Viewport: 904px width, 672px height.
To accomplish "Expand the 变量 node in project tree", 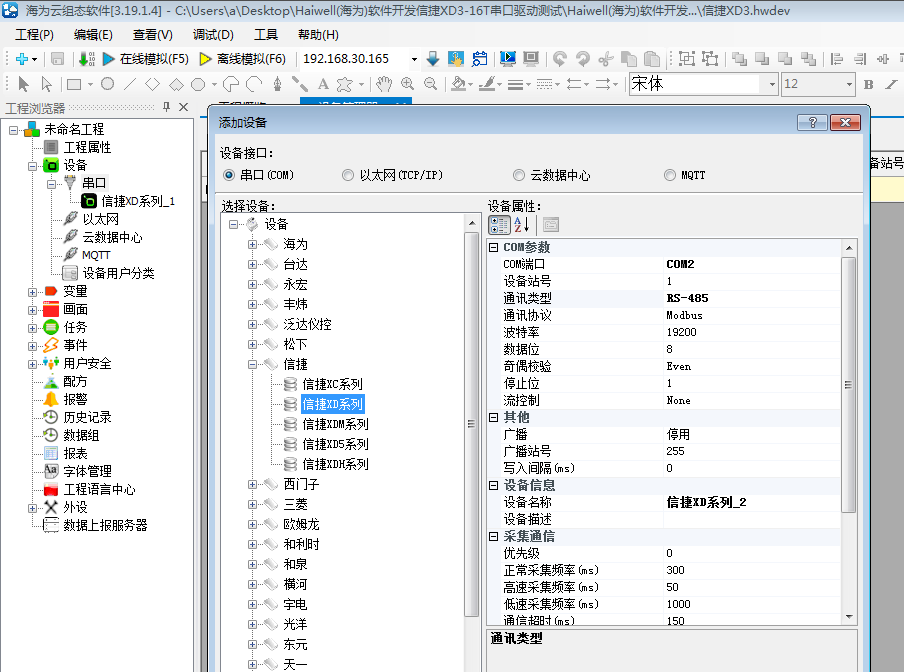I will (x=32, y=292).
